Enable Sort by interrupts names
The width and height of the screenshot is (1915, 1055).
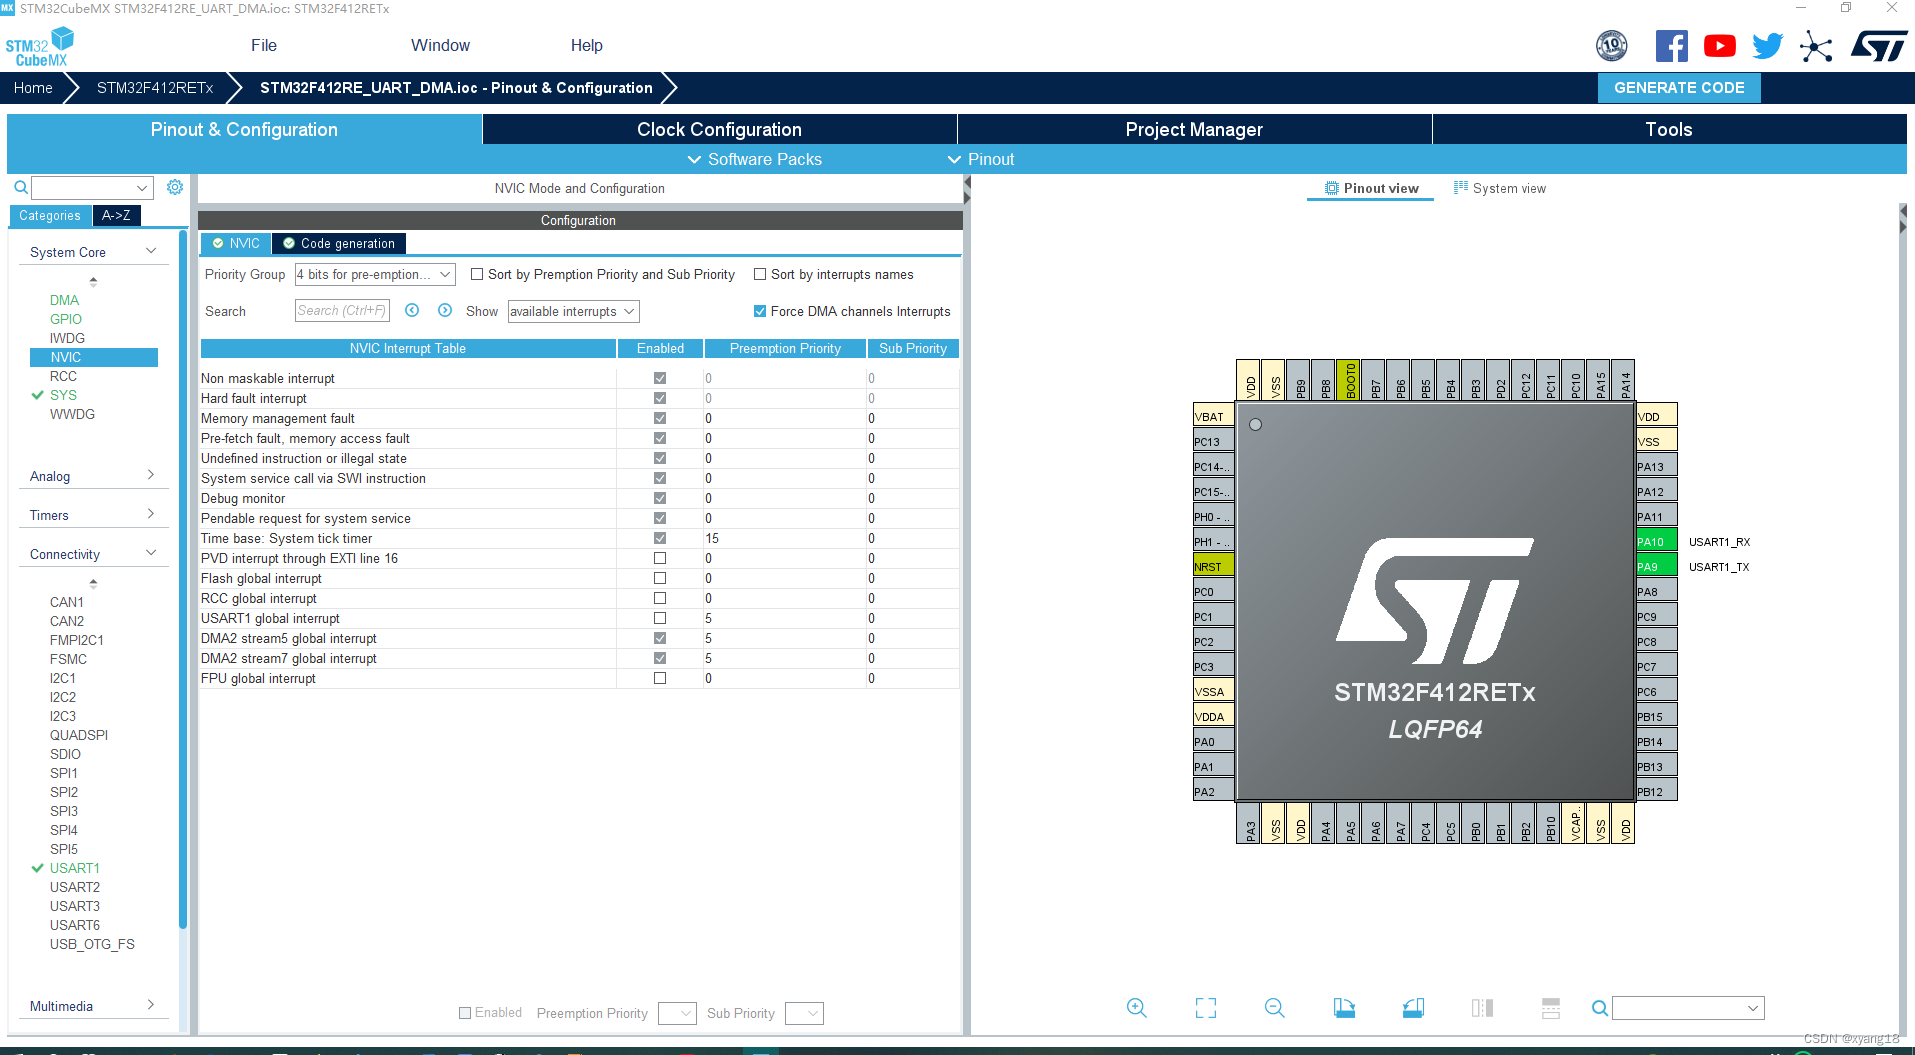coord(761,274)
